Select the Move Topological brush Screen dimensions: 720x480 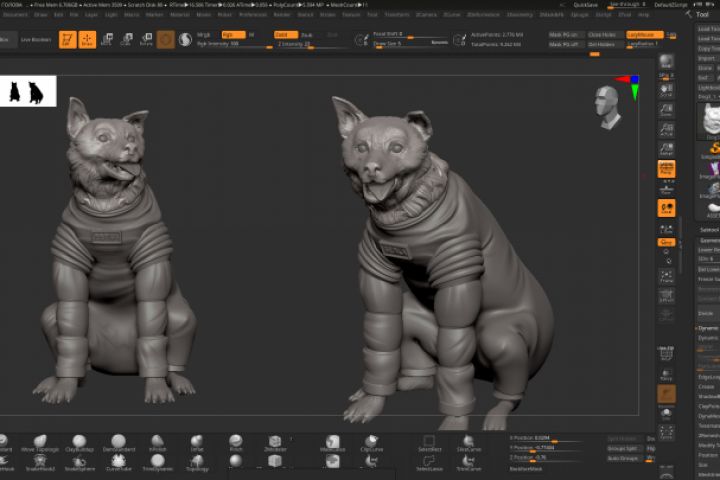point(40,444)
